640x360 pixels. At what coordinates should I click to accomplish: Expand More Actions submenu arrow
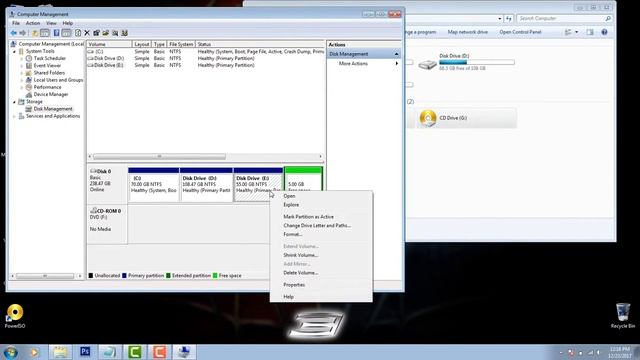coord(396,64)
